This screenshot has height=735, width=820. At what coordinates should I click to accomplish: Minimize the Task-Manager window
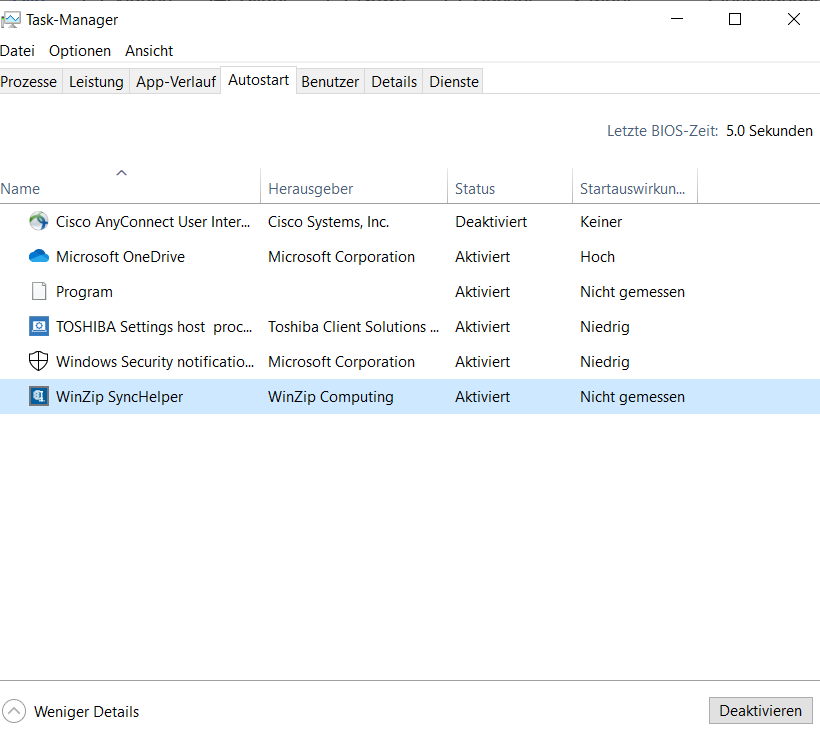coord(677,19)
